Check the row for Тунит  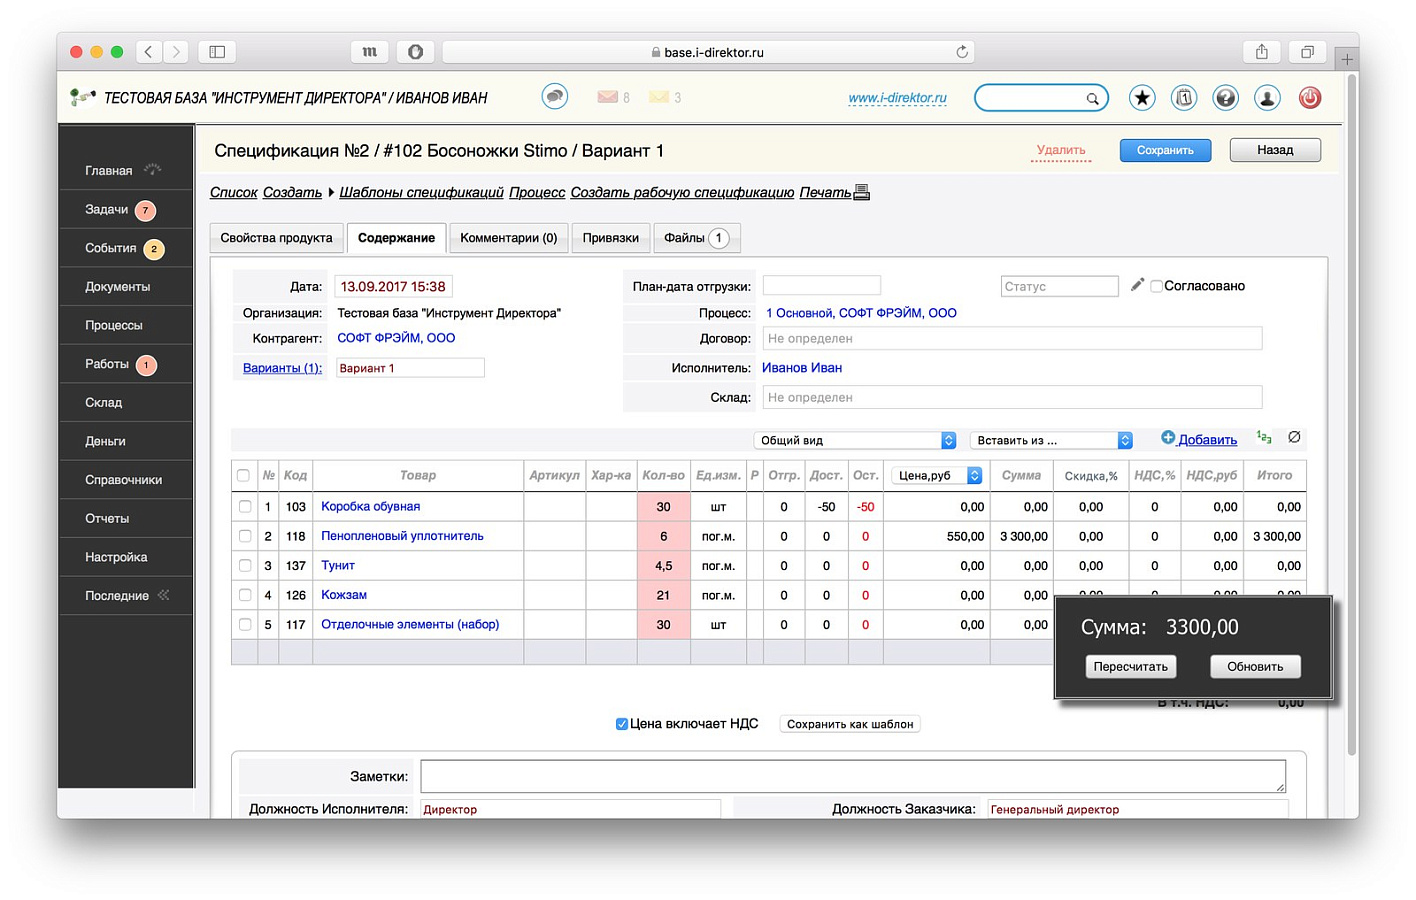pos(245,566)
